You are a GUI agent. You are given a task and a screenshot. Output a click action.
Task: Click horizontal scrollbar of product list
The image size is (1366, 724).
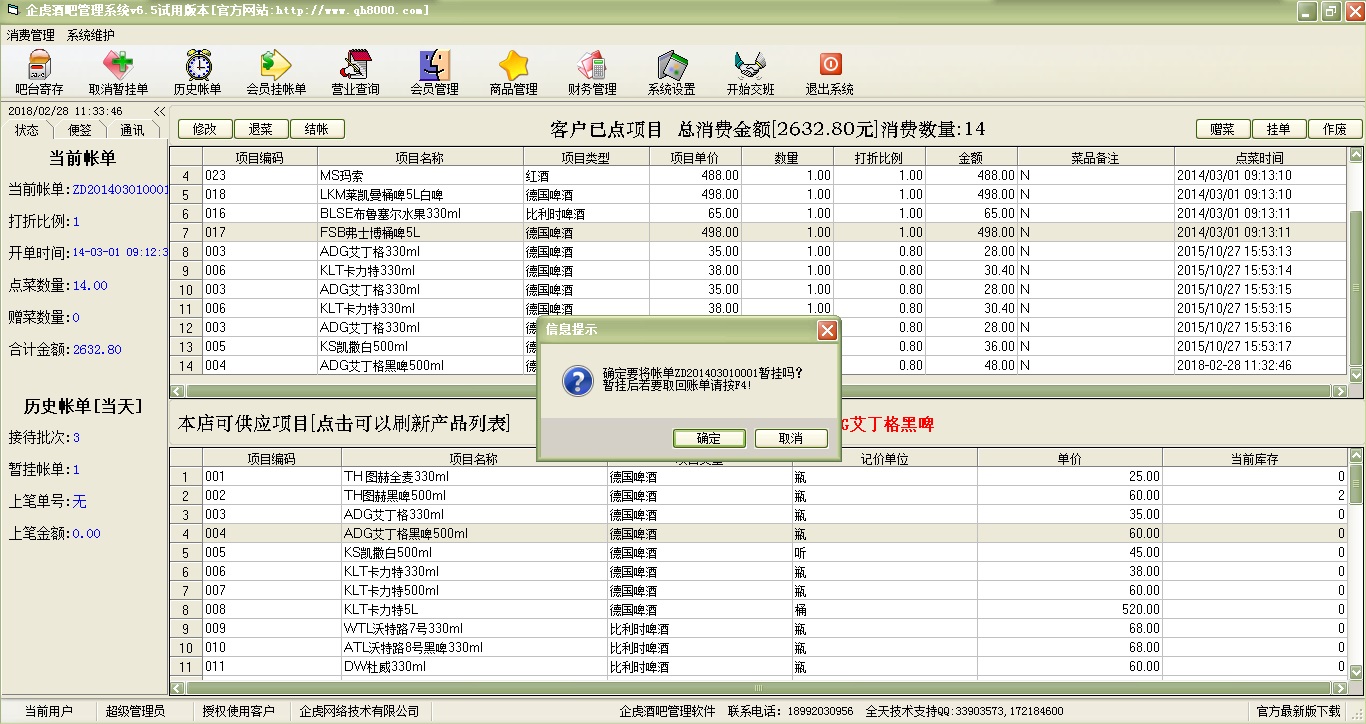pyautogui.click(x=760, y=688)
